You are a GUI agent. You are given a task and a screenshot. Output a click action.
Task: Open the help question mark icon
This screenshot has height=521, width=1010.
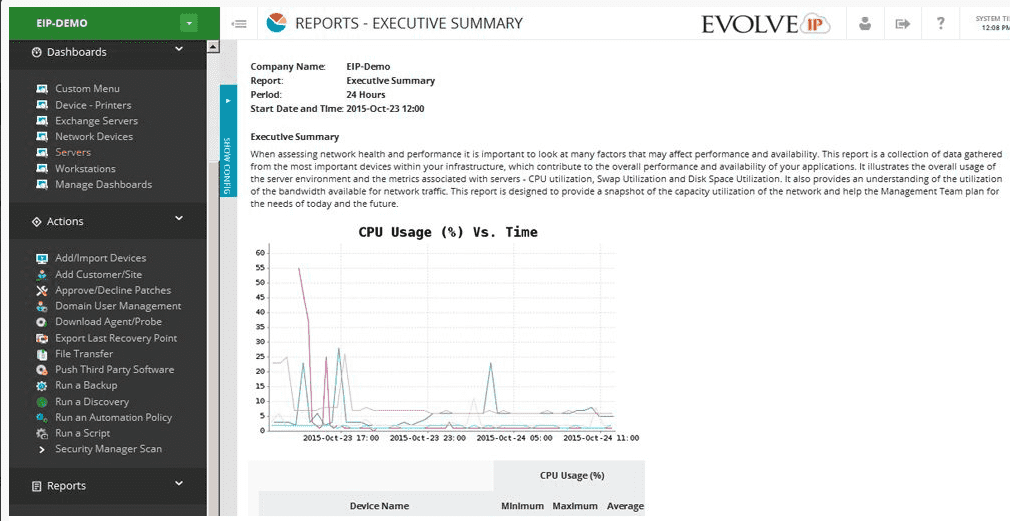click(x=941, y=23)
